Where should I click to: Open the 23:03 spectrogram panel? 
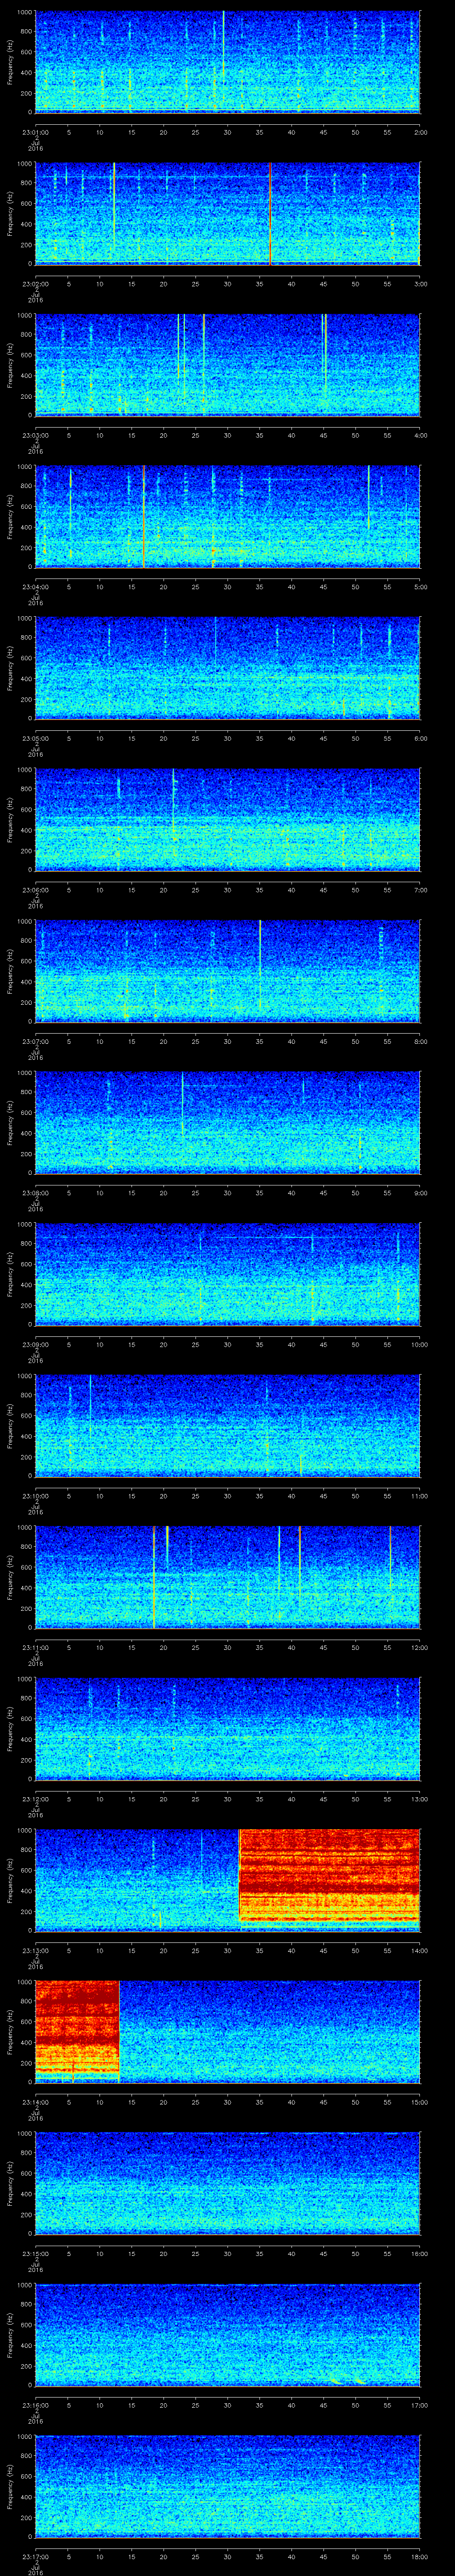tap(227, 365)
